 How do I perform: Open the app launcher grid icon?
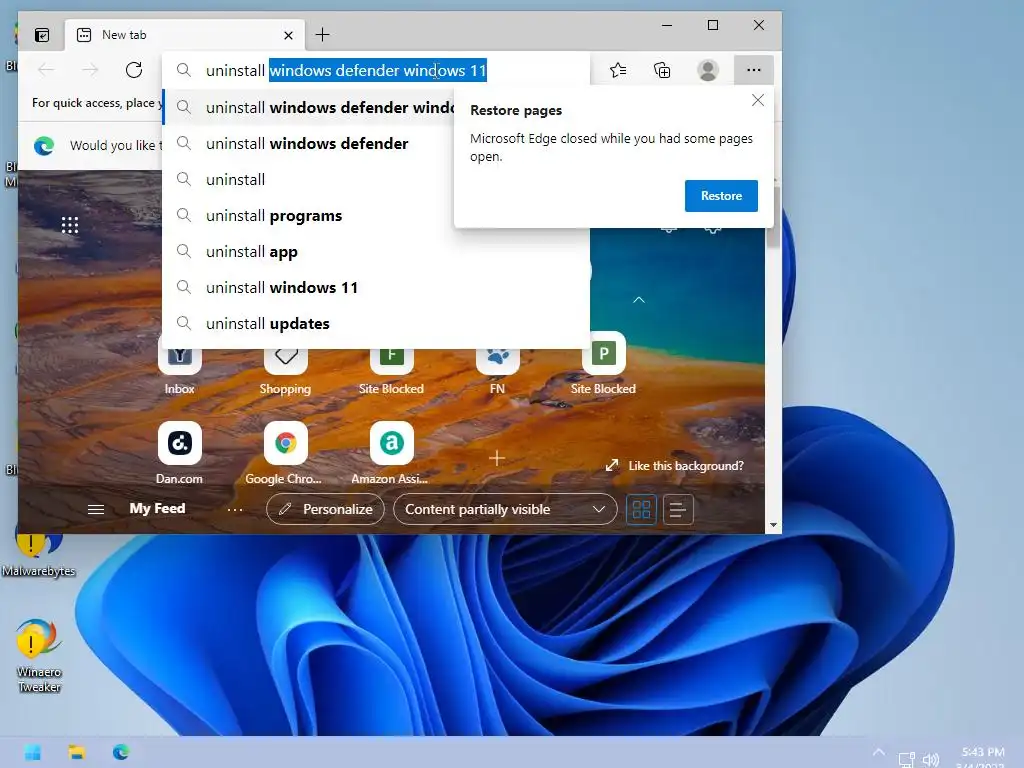pos(70,225)
